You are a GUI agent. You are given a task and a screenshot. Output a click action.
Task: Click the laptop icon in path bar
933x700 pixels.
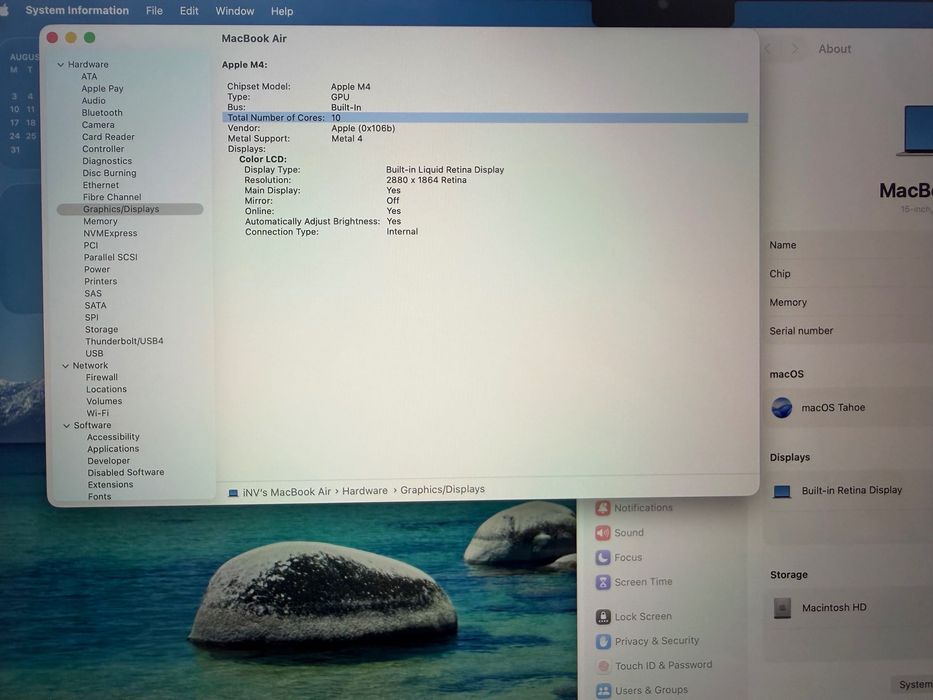[233, 493]
